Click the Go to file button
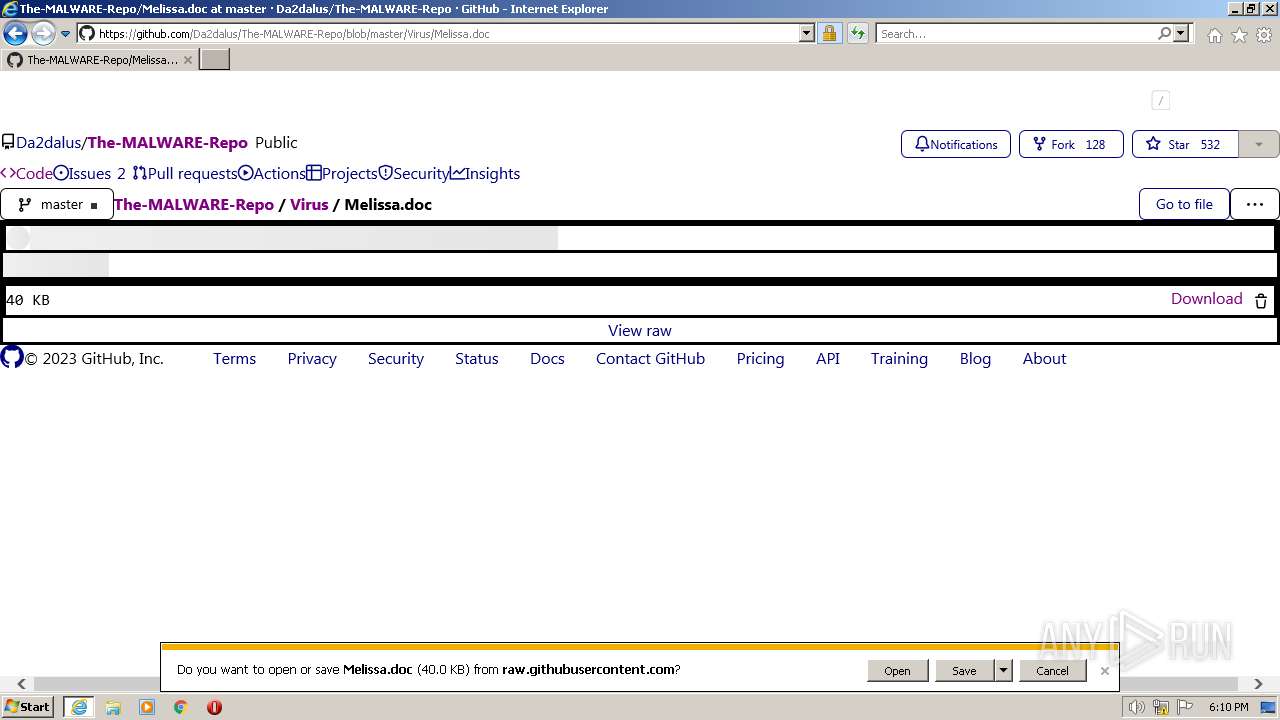Viewport: 1280px width, 720px height. click(1184, 204)
